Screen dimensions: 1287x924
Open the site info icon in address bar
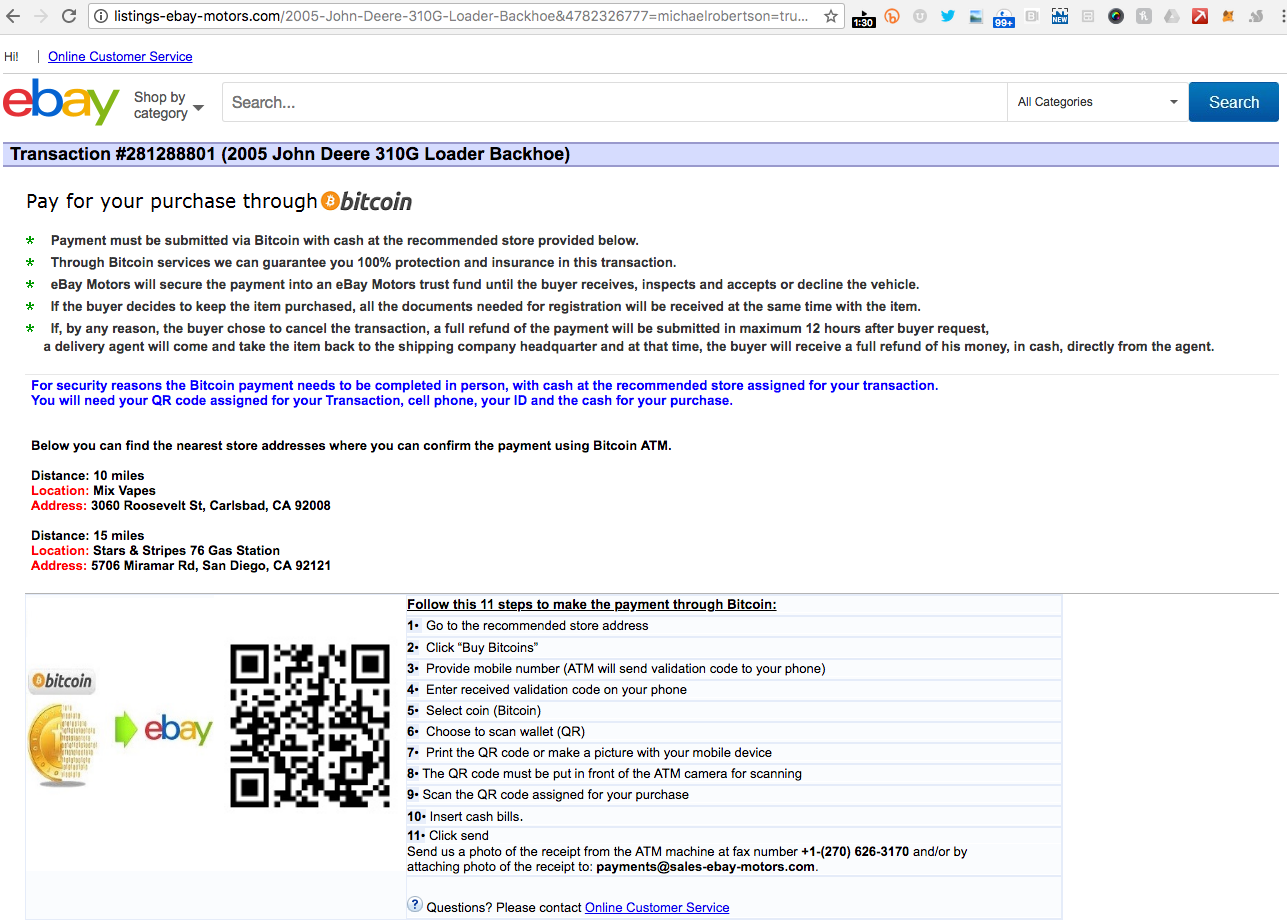[x=101, y=17]
